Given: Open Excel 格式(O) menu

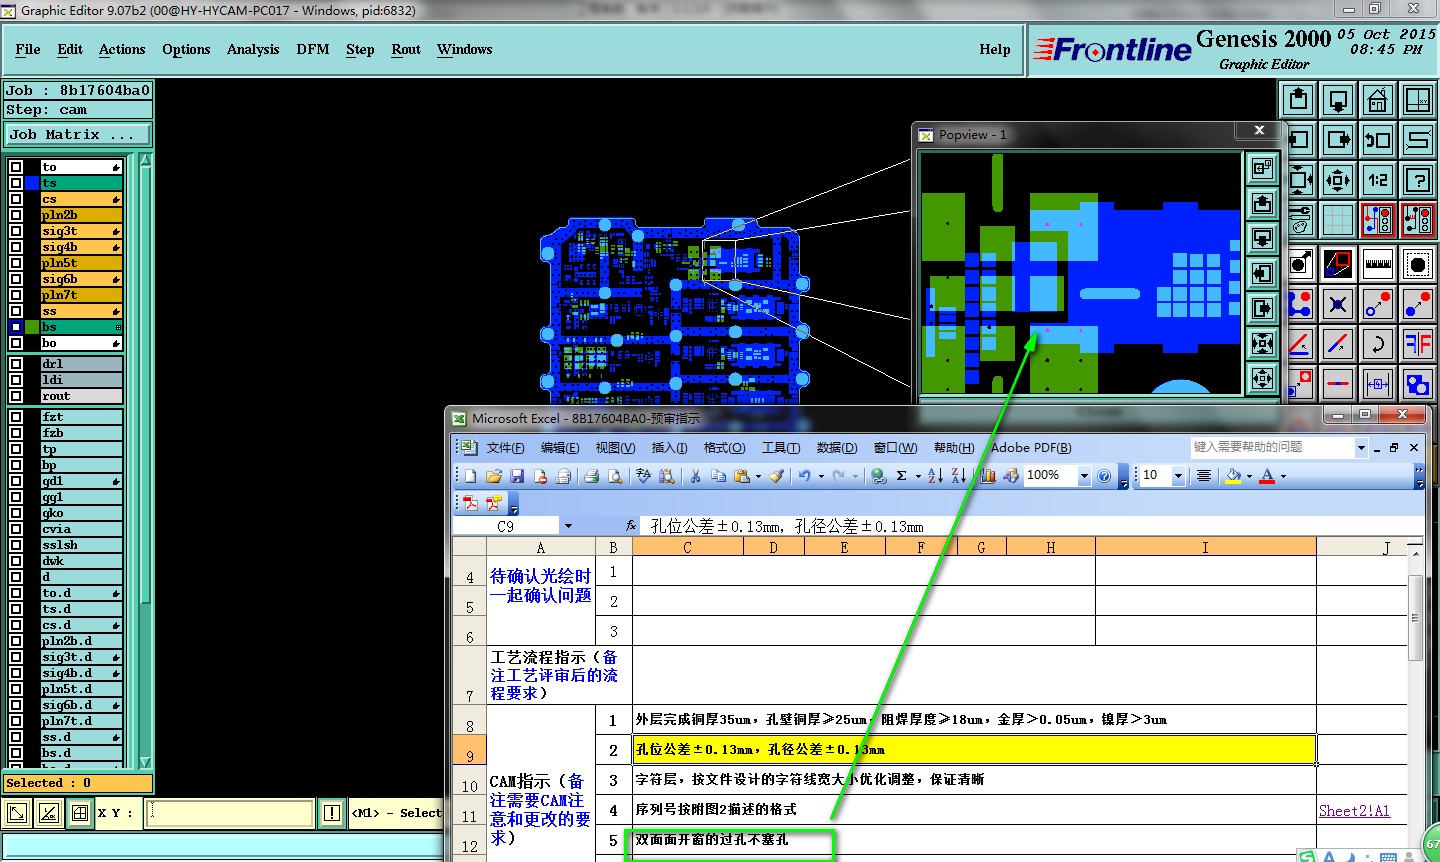Looking at the screenshot, I should point(724,447).
